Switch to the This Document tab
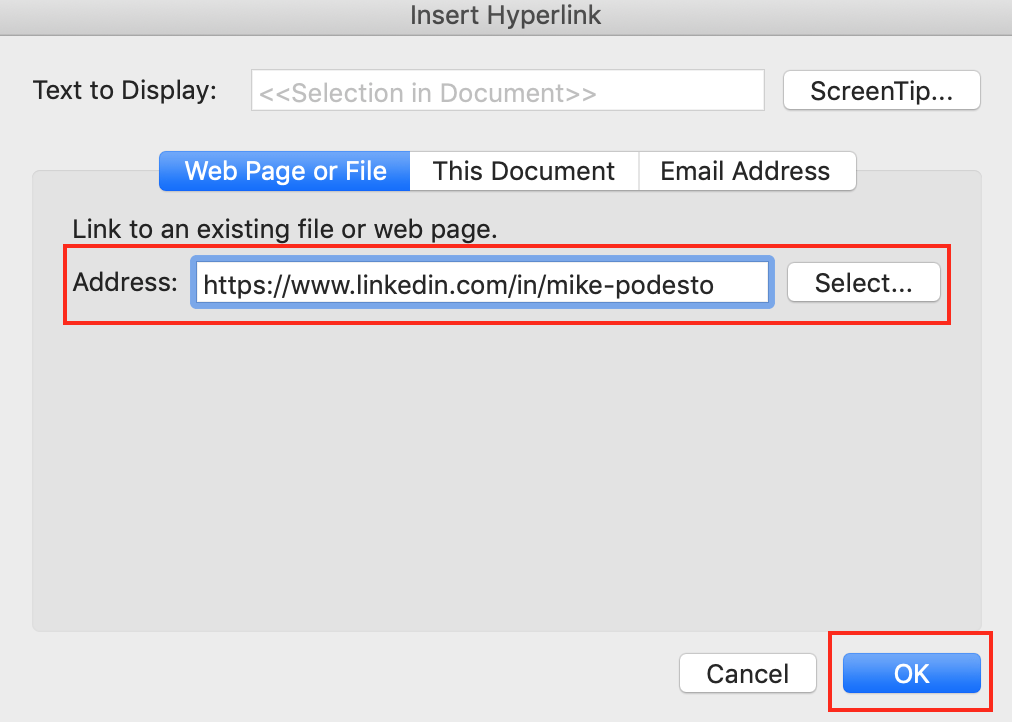 click(x=523, y=171)
